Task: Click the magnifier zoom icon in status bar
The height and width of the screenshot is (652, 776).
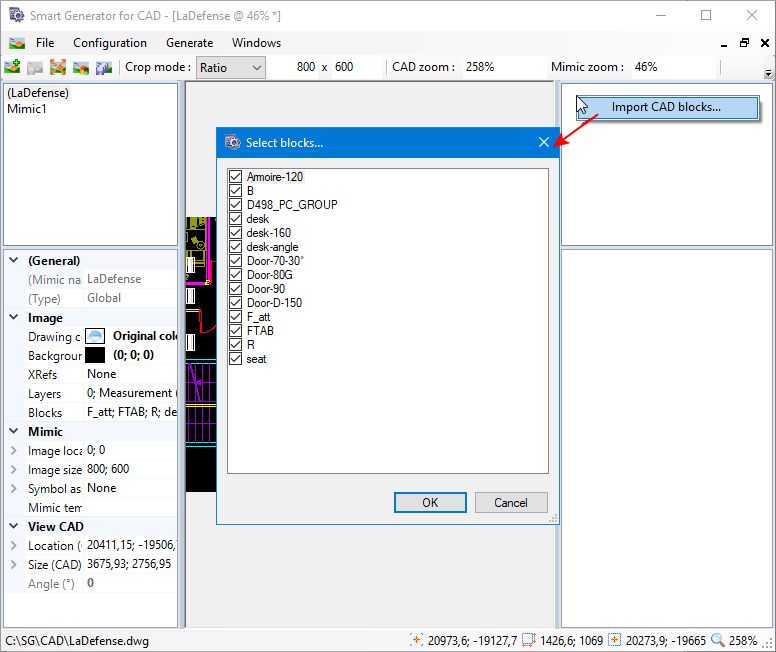Action: (x=717, y=640)
